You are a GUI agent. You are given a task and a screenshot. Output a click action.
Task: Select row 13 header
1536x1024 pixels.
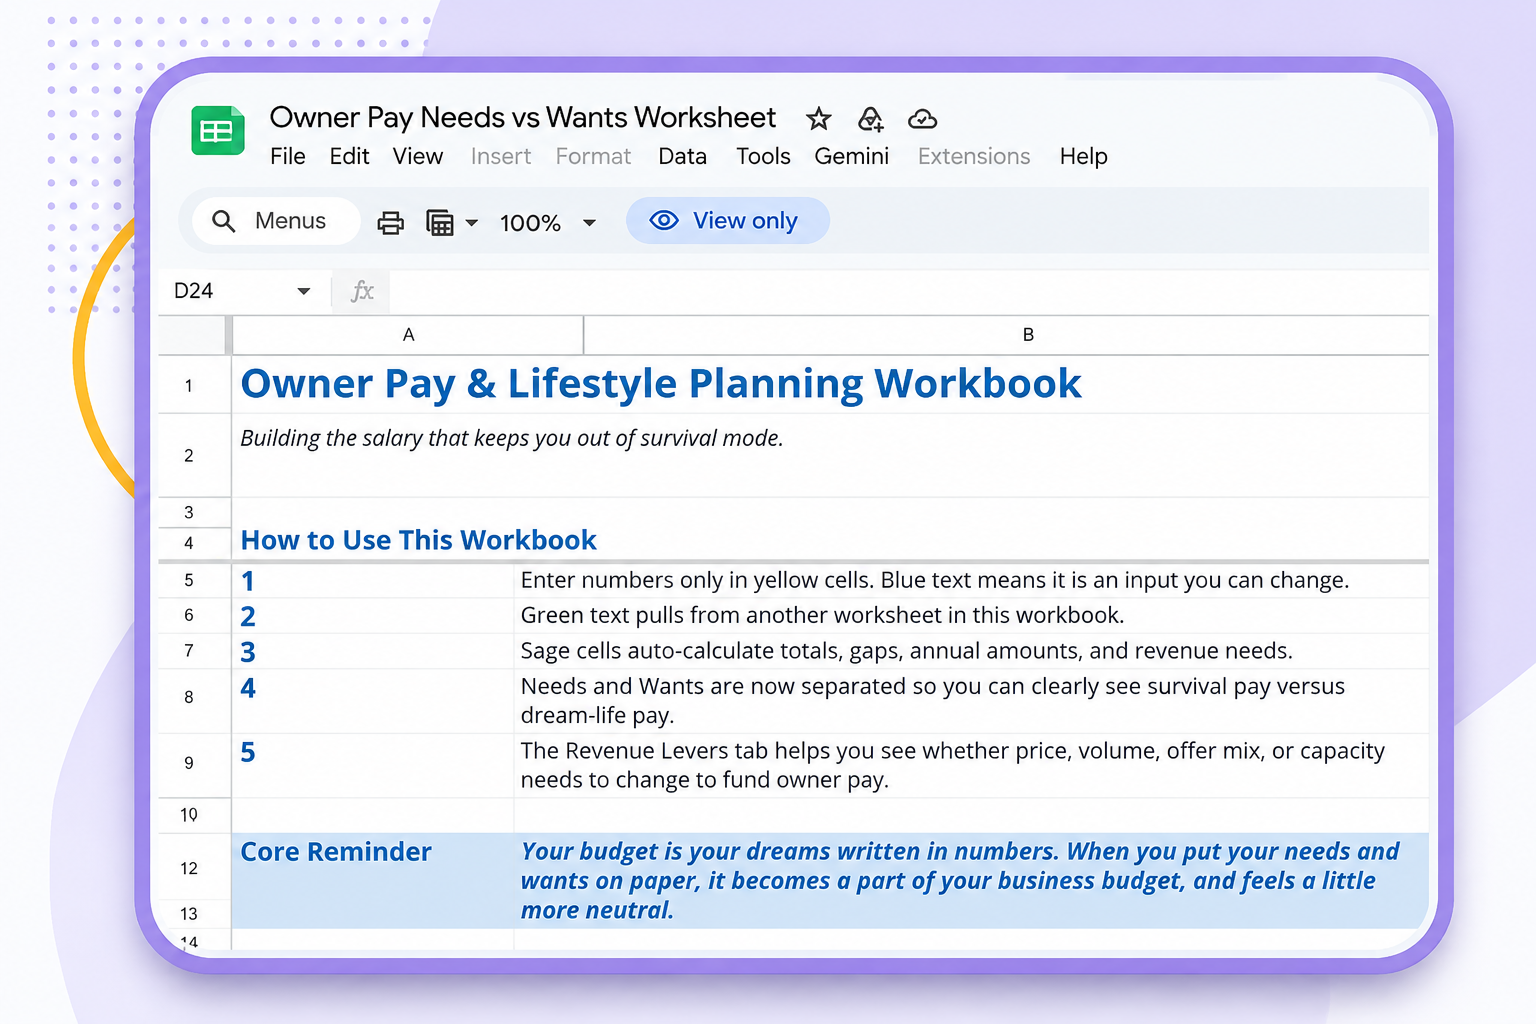194,914
